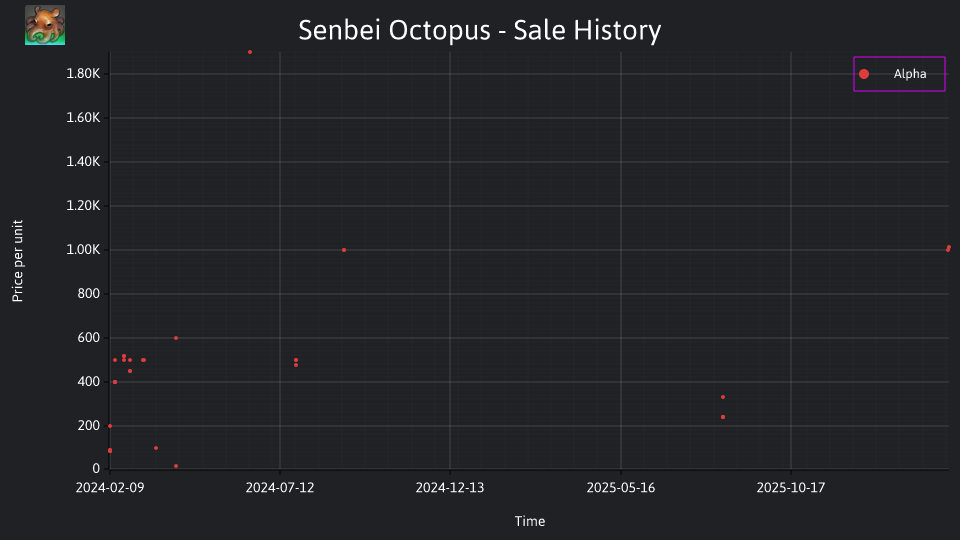
Task: Click the red Alpha legend marker
Action: pyautogui.click(x=864, y=74)
